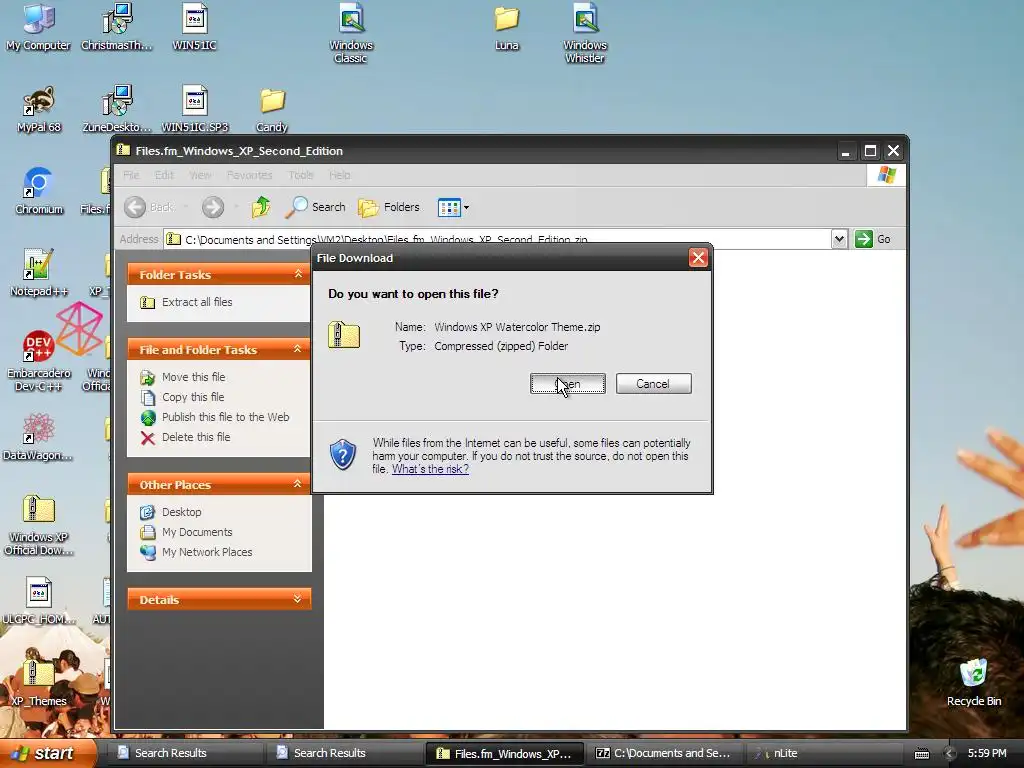Expand the Details panel
1024x768 pixels.
point(298,600)
